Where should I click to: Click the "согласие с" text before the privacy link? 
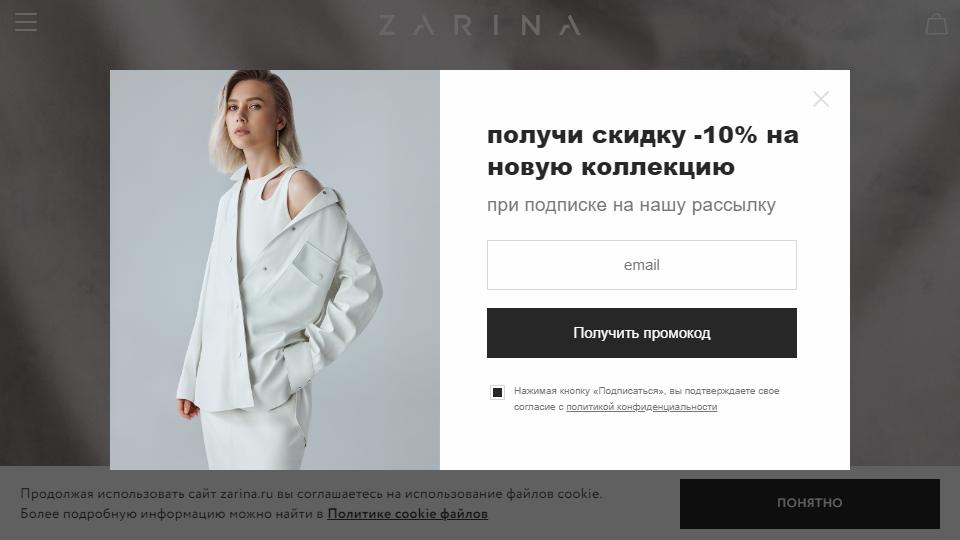coord(538,407)
